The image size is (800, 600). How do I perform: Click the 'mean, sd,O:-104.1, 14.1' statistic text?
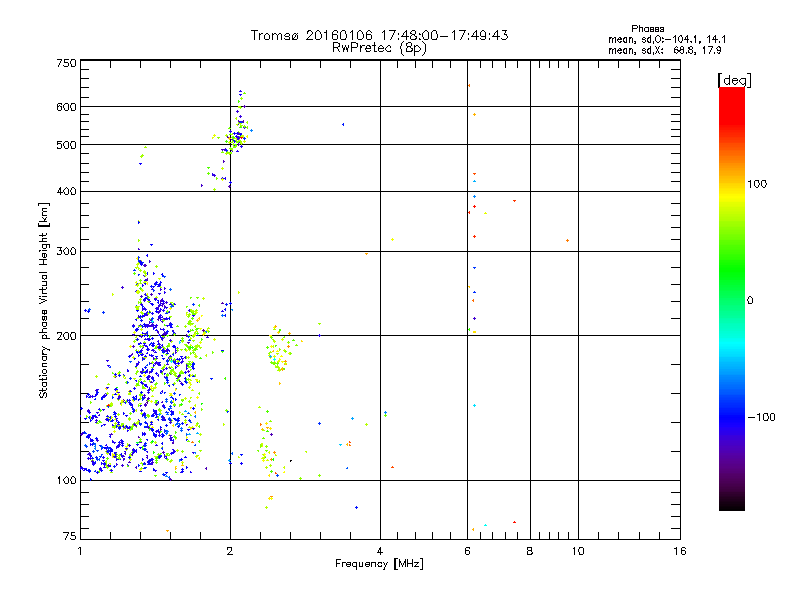(667, 39)
